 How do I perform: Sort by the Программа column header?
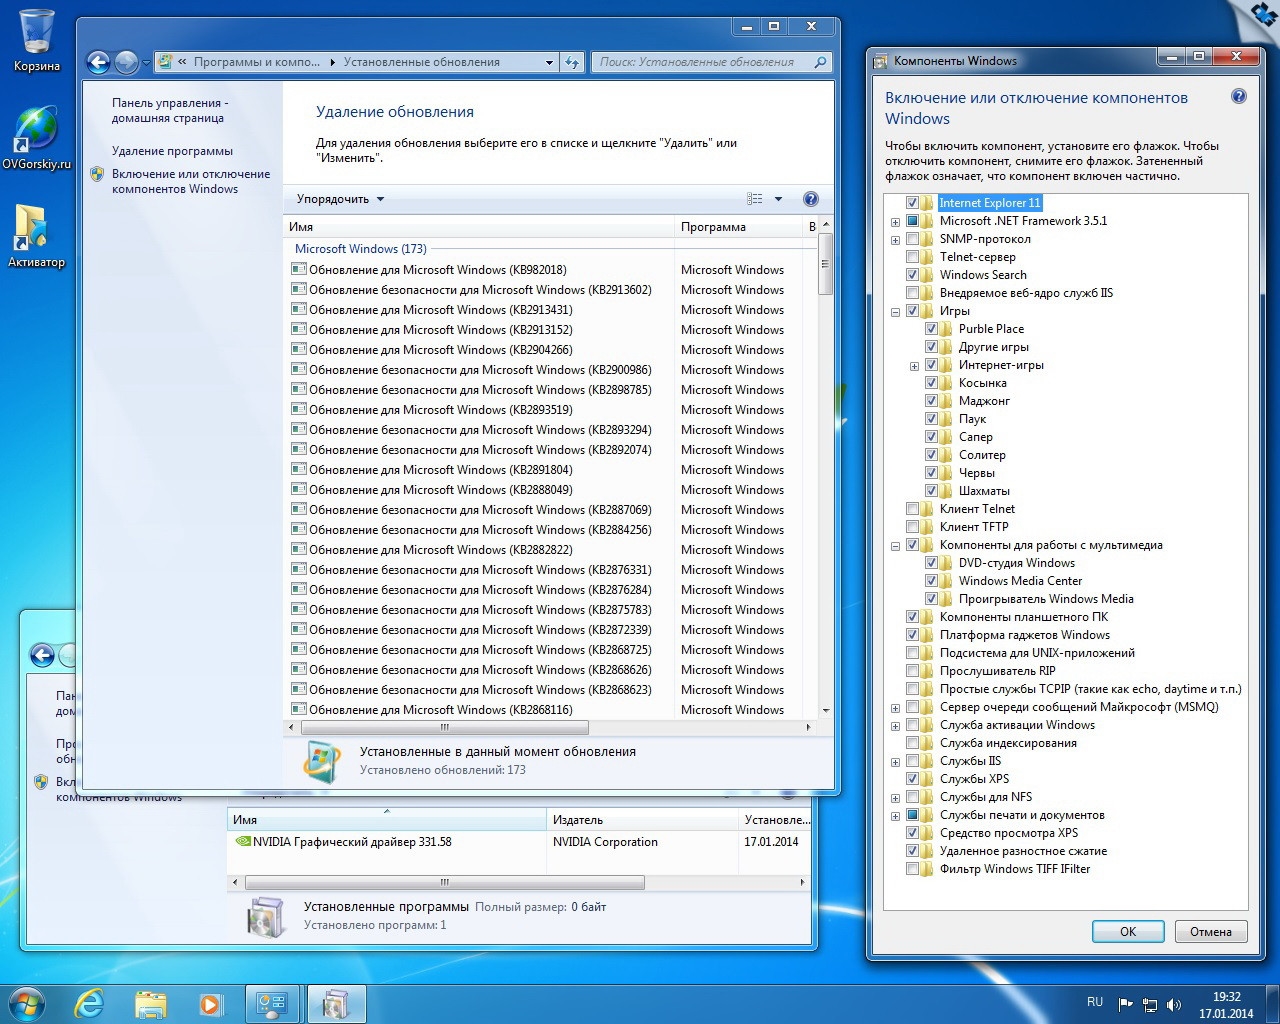738,227
